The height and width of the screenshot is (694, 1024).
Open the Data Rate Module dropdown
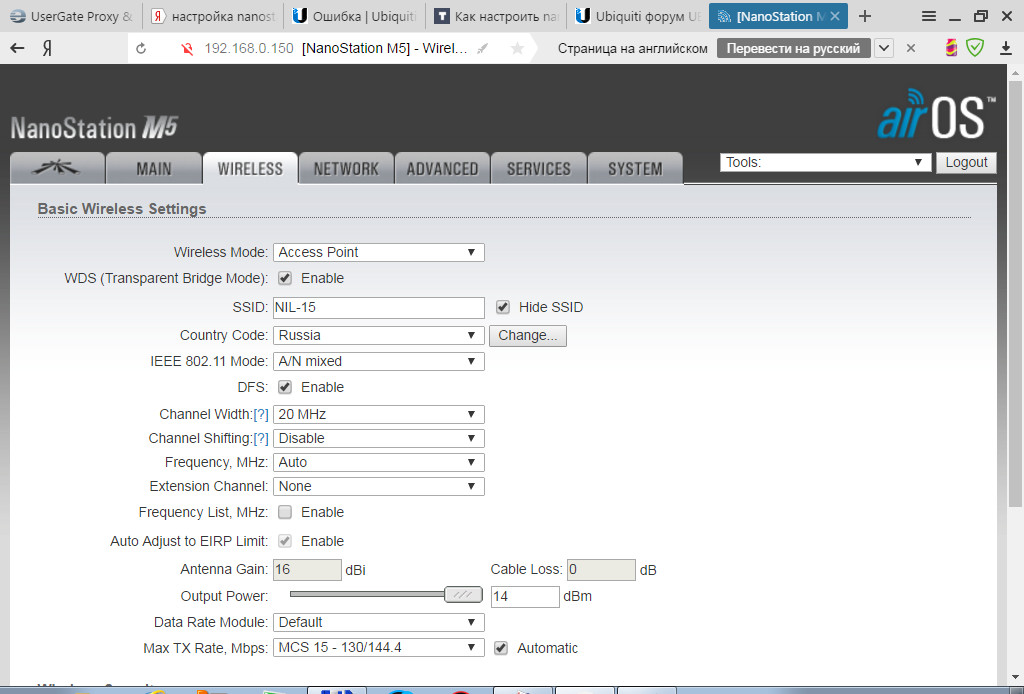[379, 622]
